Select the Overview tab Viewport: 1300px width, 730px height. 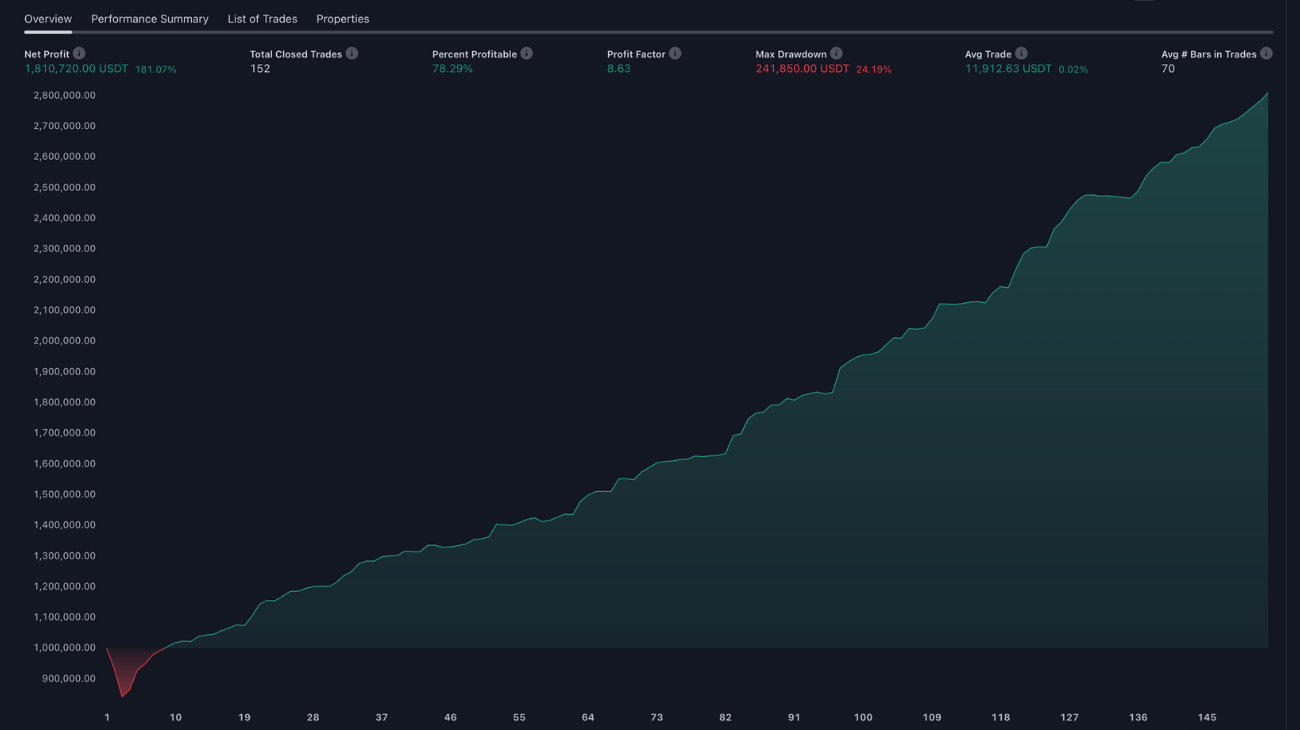click(48, 19)
